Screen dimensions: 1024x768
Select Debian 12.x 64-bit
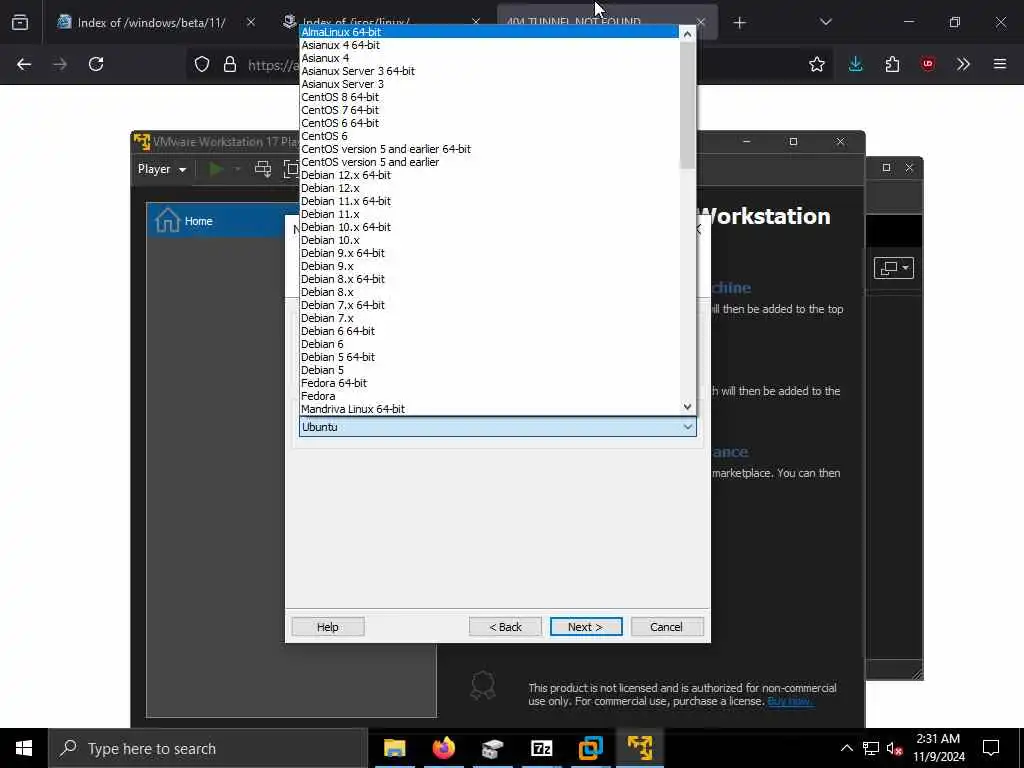[489, 175]
